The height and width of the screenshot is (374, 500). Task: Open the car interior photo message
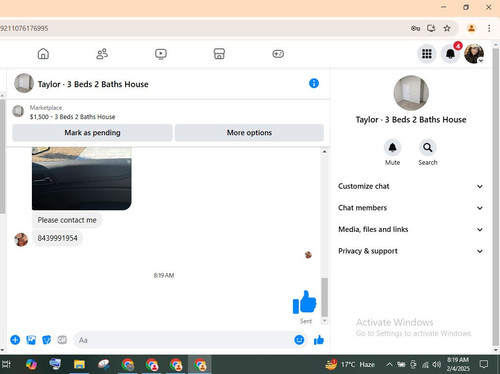[82, 178]
